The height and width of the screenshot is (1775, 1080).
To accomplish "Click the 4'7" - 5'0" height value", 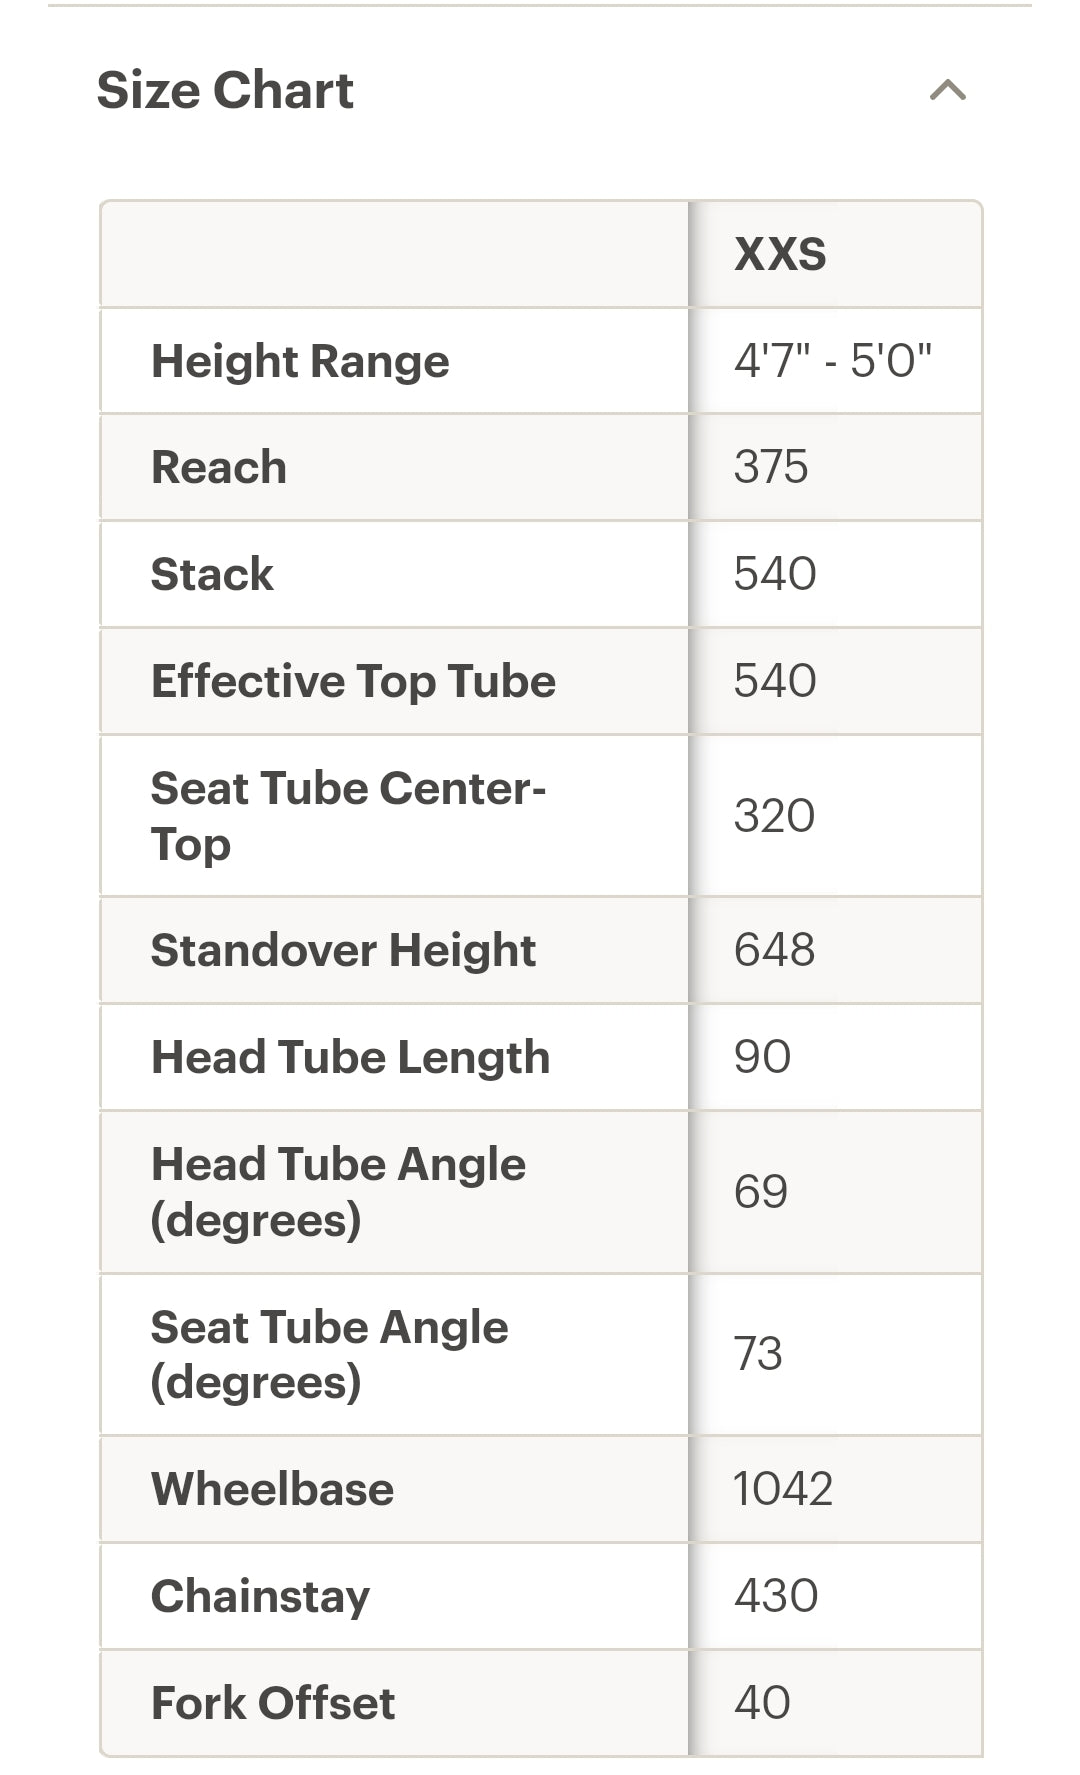I will (832, 361).
